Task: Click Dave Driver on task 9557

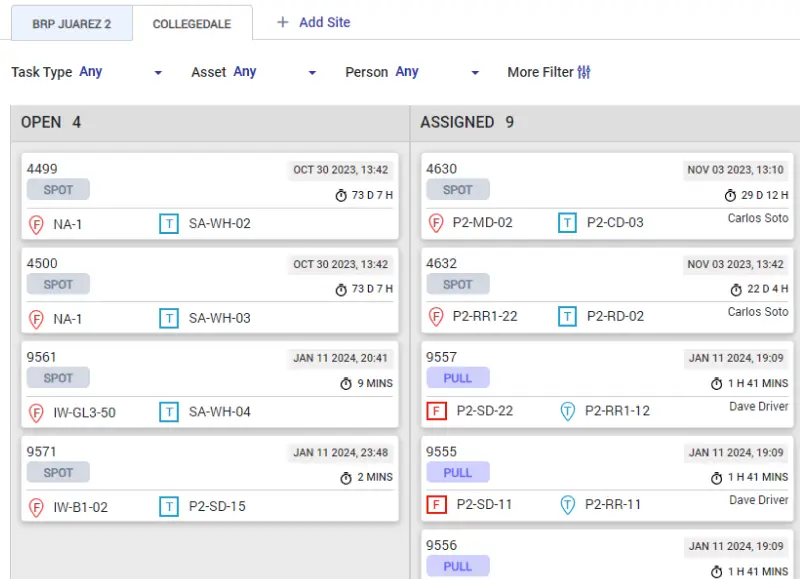Action: point(759,406)
